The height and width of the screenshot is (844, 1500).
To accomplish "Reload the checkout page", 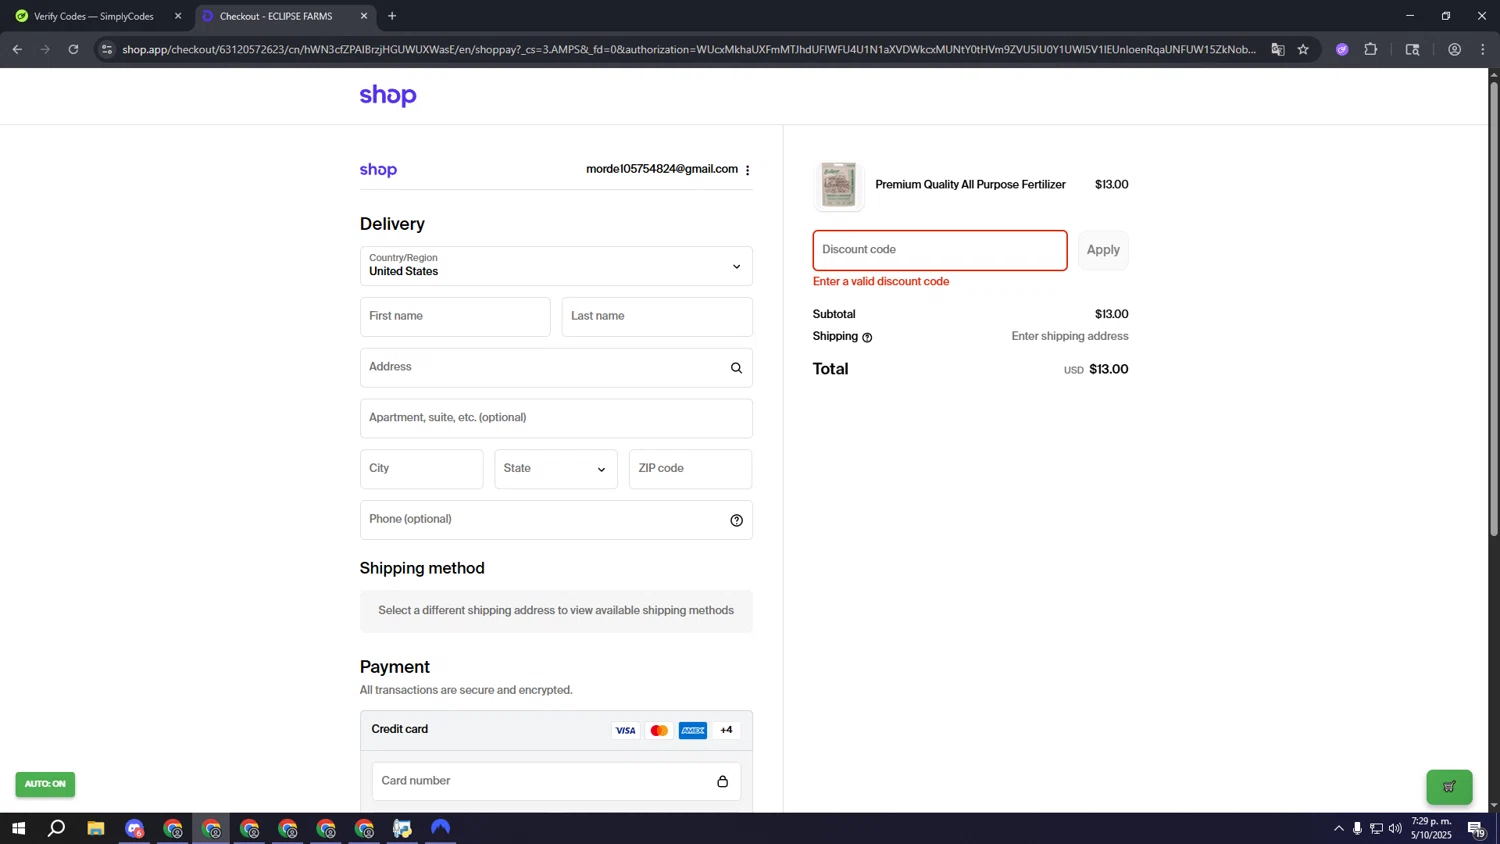I will pos(73,49).
